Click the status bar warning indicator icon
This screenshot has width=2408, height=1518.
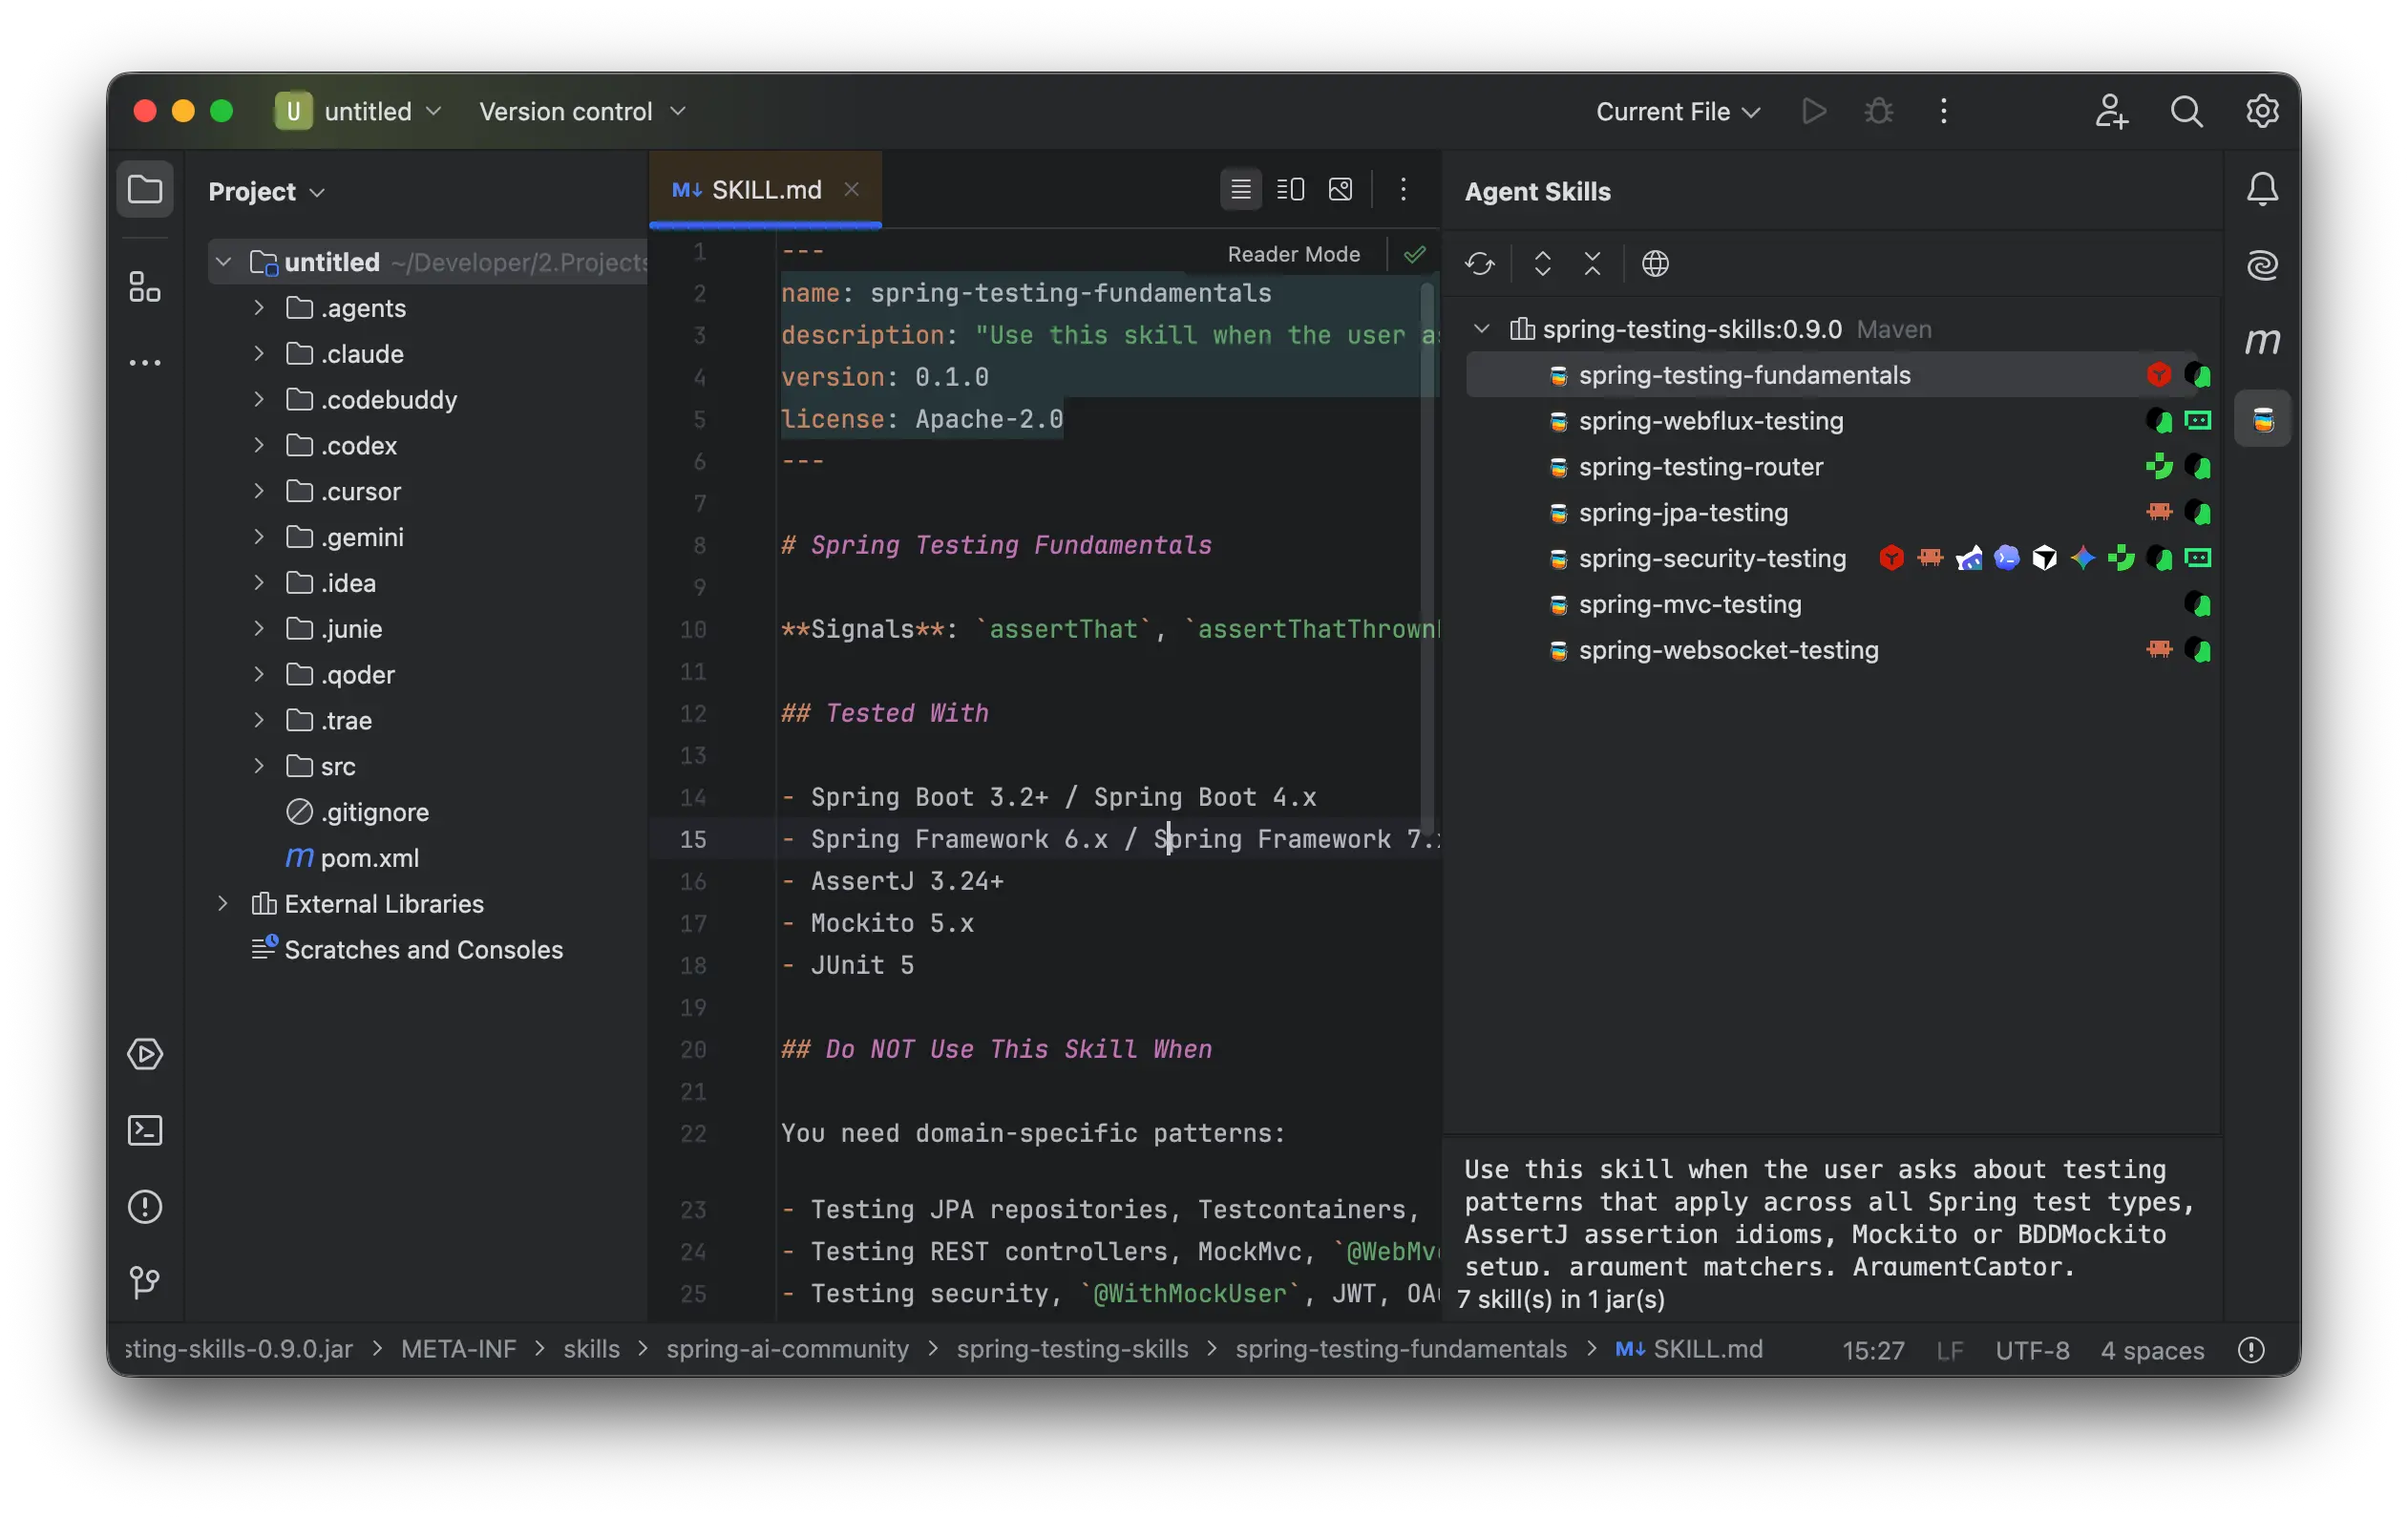pyautogui.click(x=2251, y=1350)
